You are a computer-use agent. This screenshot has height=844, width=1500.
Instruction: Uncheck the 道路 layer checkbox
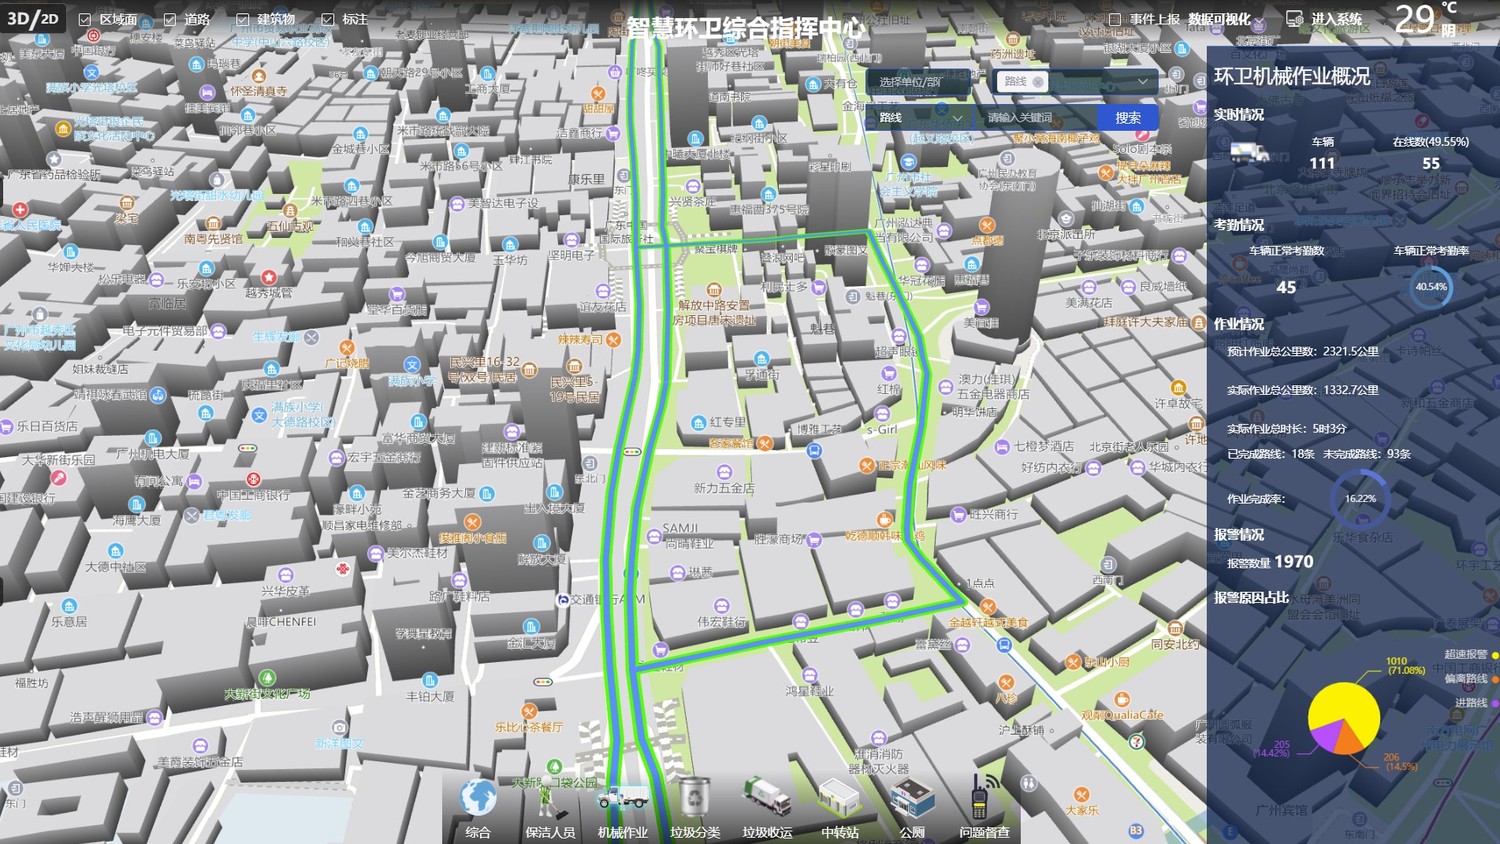click(x=170, y=20)
